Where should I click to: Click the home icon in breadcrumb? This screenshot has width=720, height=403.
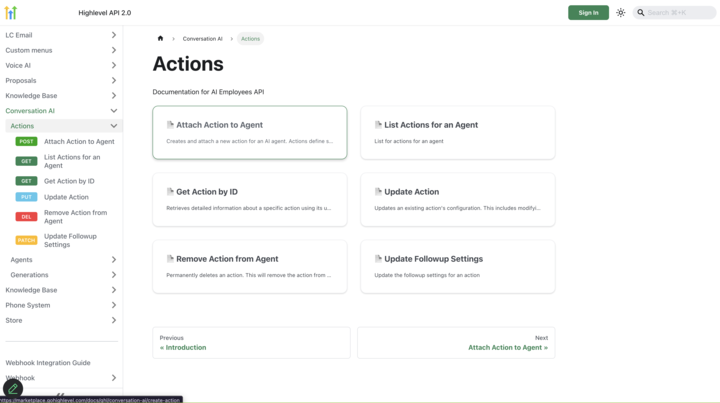click(x=160, y=39)
